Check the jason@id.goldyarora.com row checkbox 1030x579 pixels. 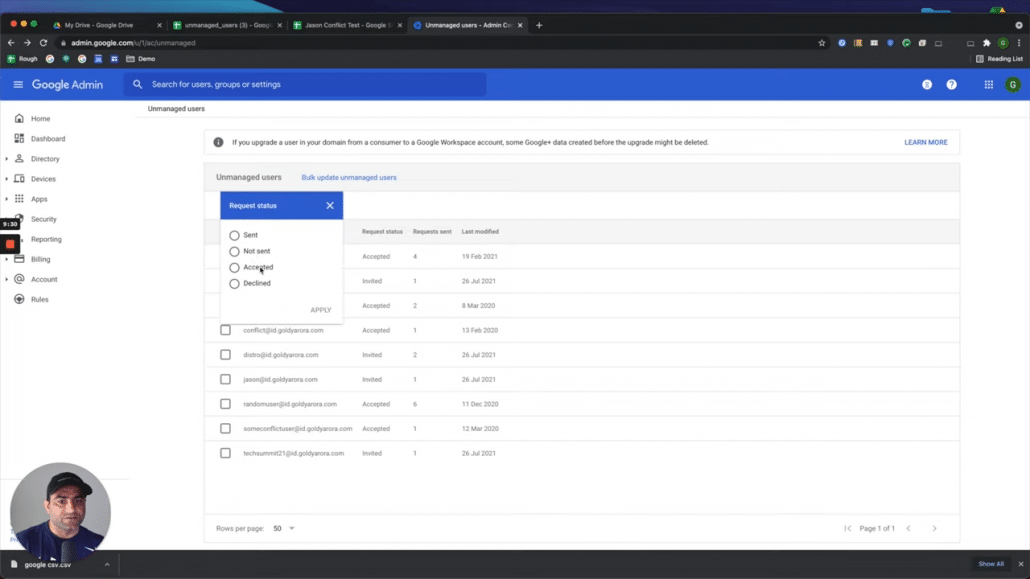click(x=225, y=379)
